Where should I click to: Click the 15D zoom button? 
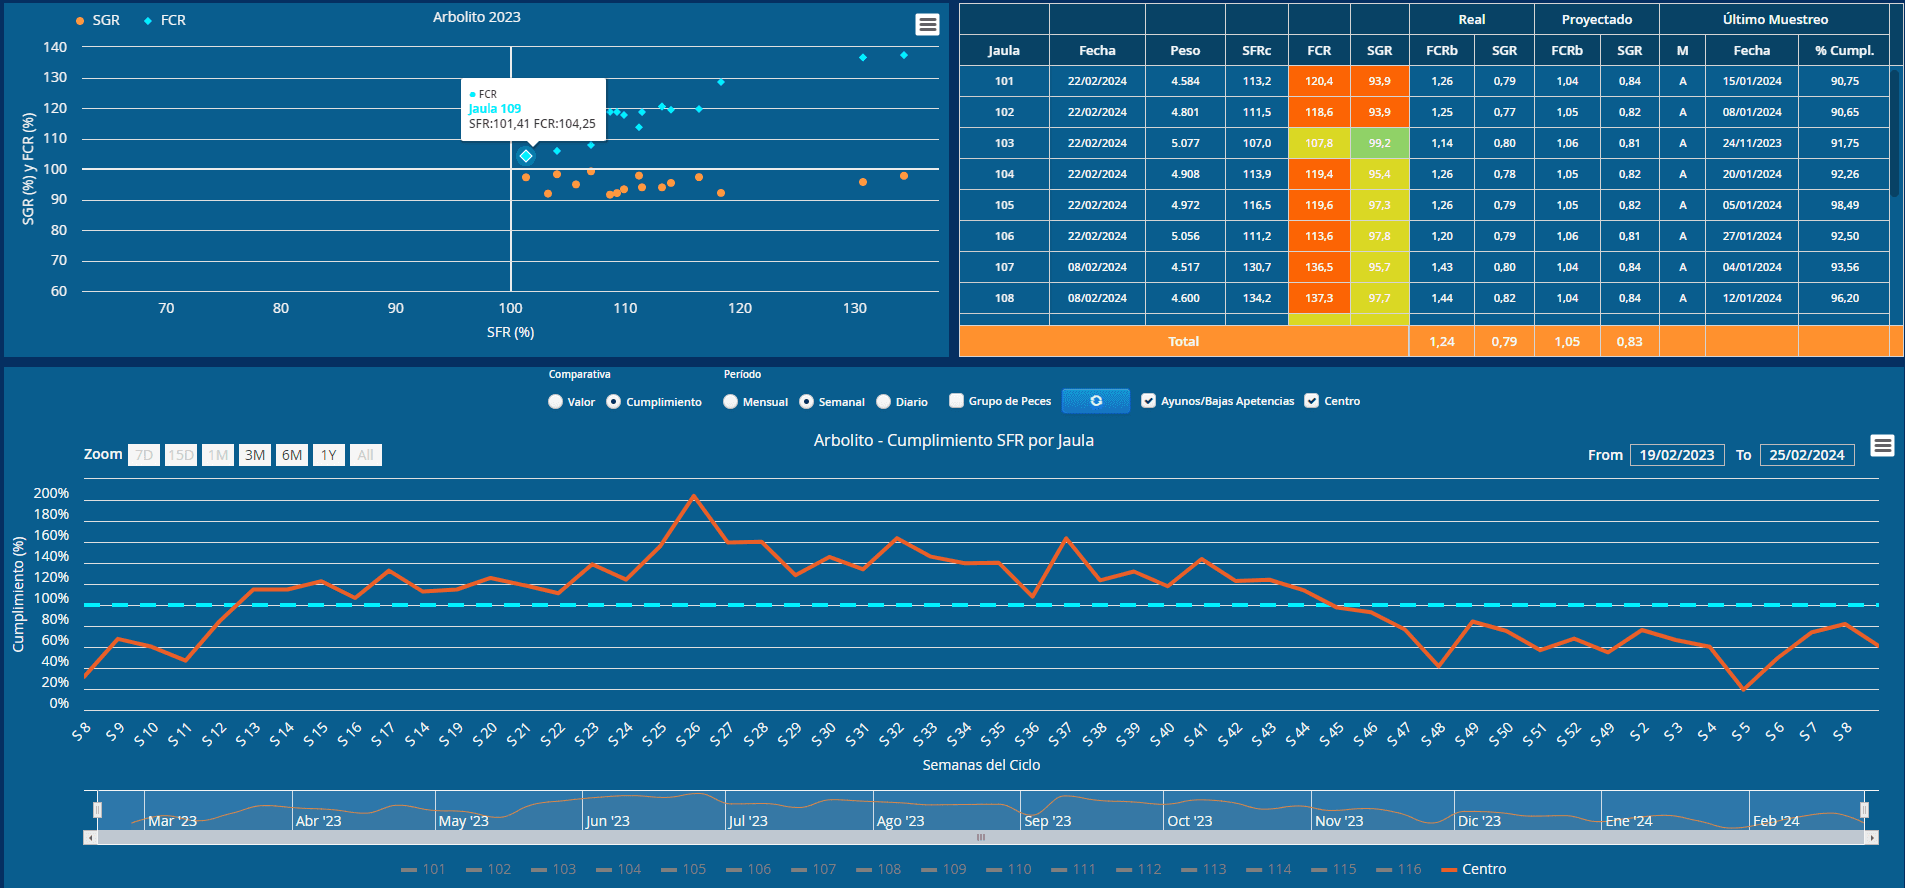(181, 455)
